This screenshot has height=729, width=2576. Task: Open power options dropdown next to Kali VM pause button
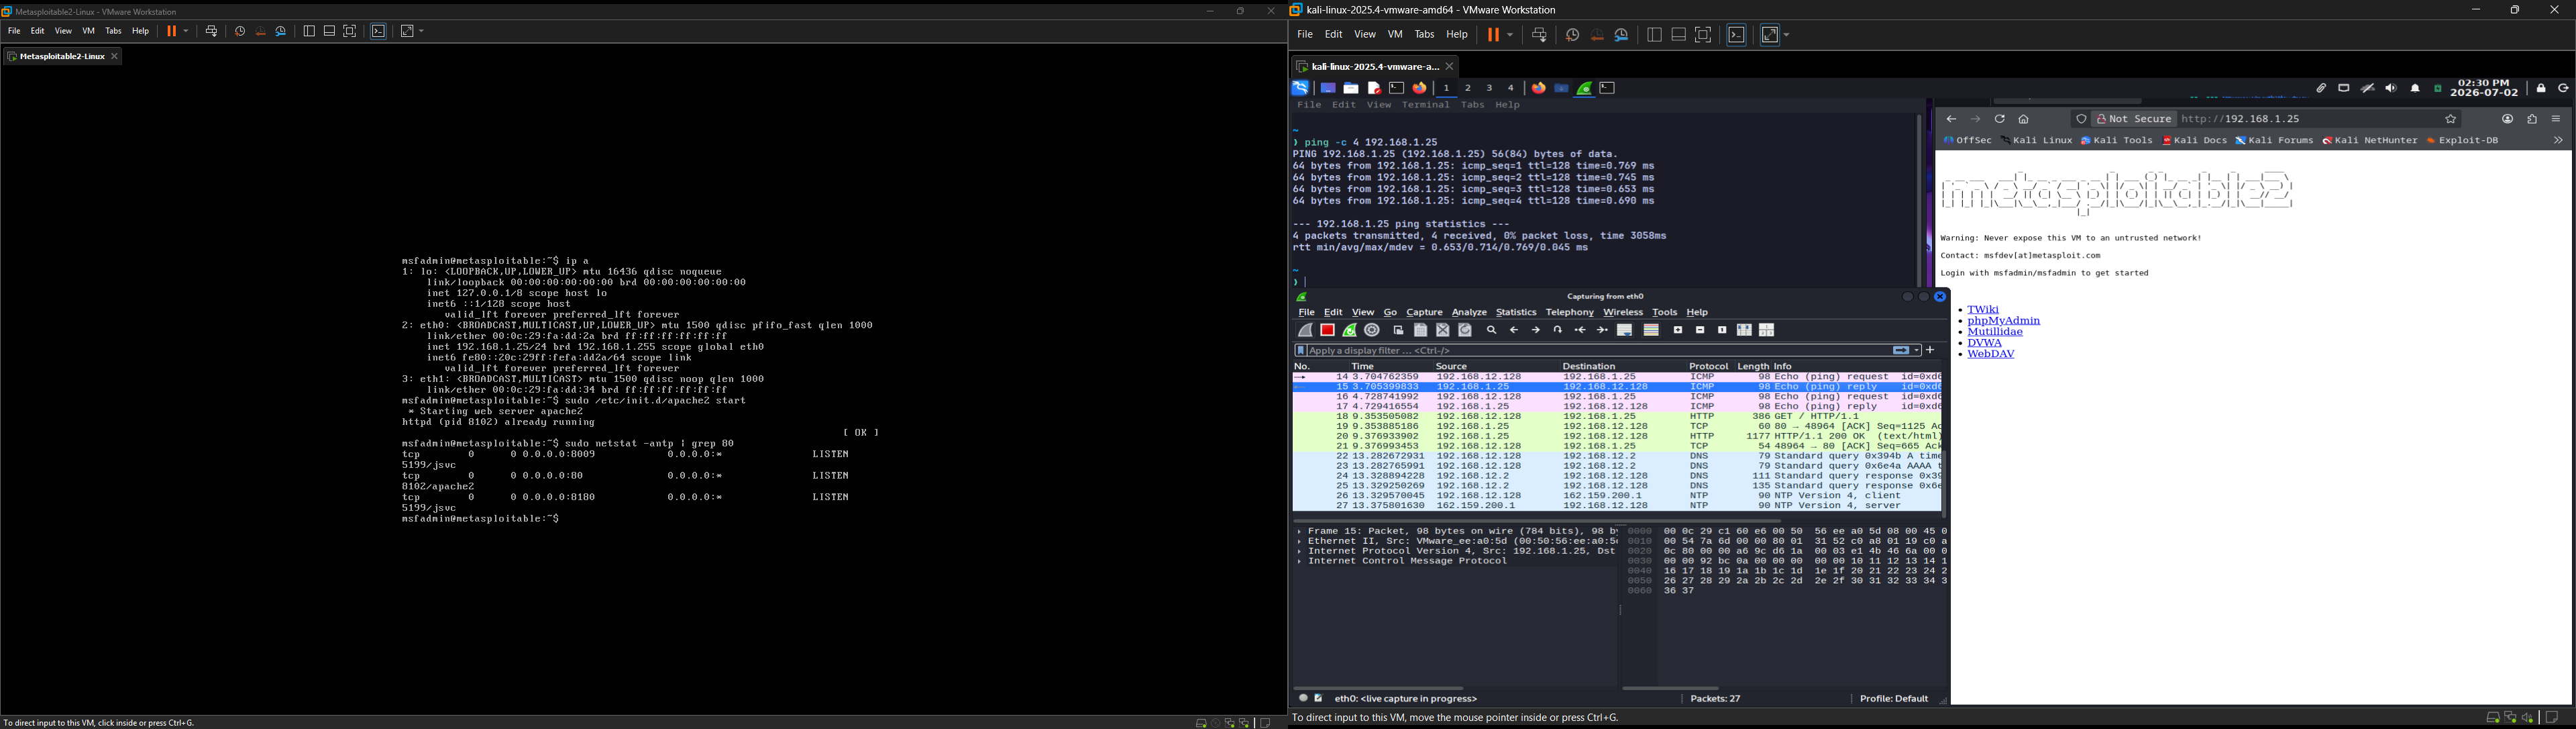(1511, 35)
